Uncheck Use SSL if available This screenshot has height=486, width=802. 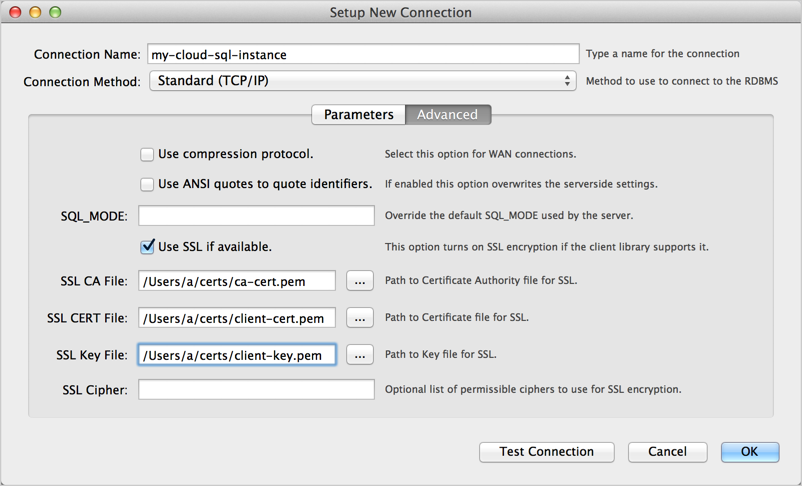click(x=147, y=246)
